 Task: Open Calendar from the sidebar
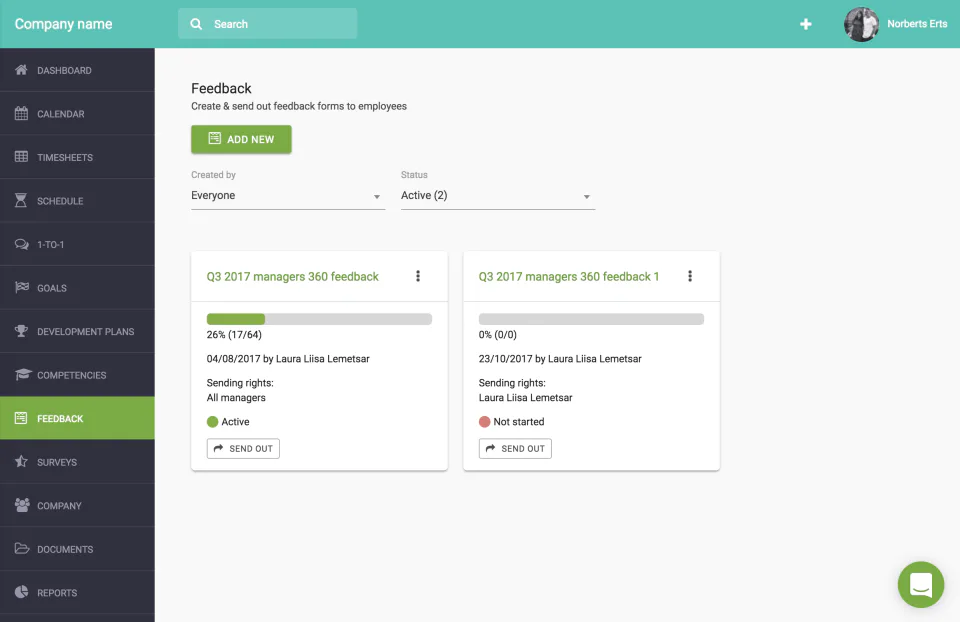(x=77, y=114)
